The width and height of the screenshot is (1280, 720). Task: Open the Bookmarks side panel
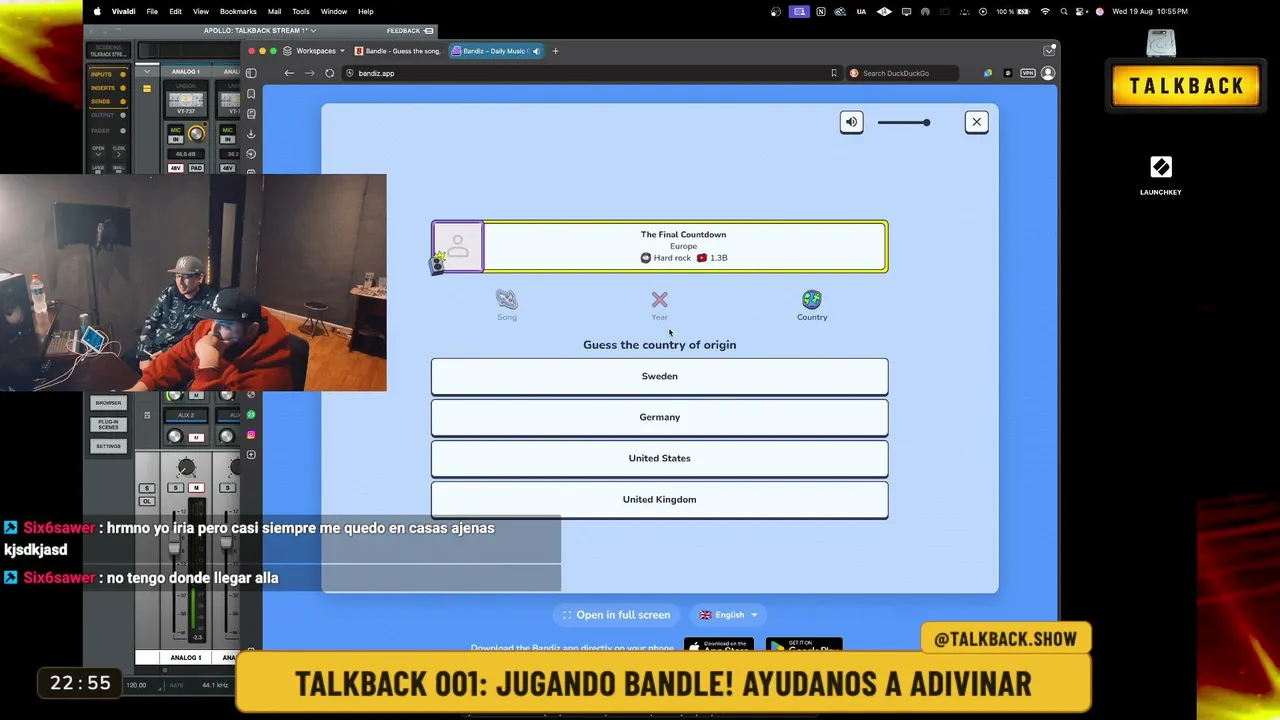pos(251,94)
